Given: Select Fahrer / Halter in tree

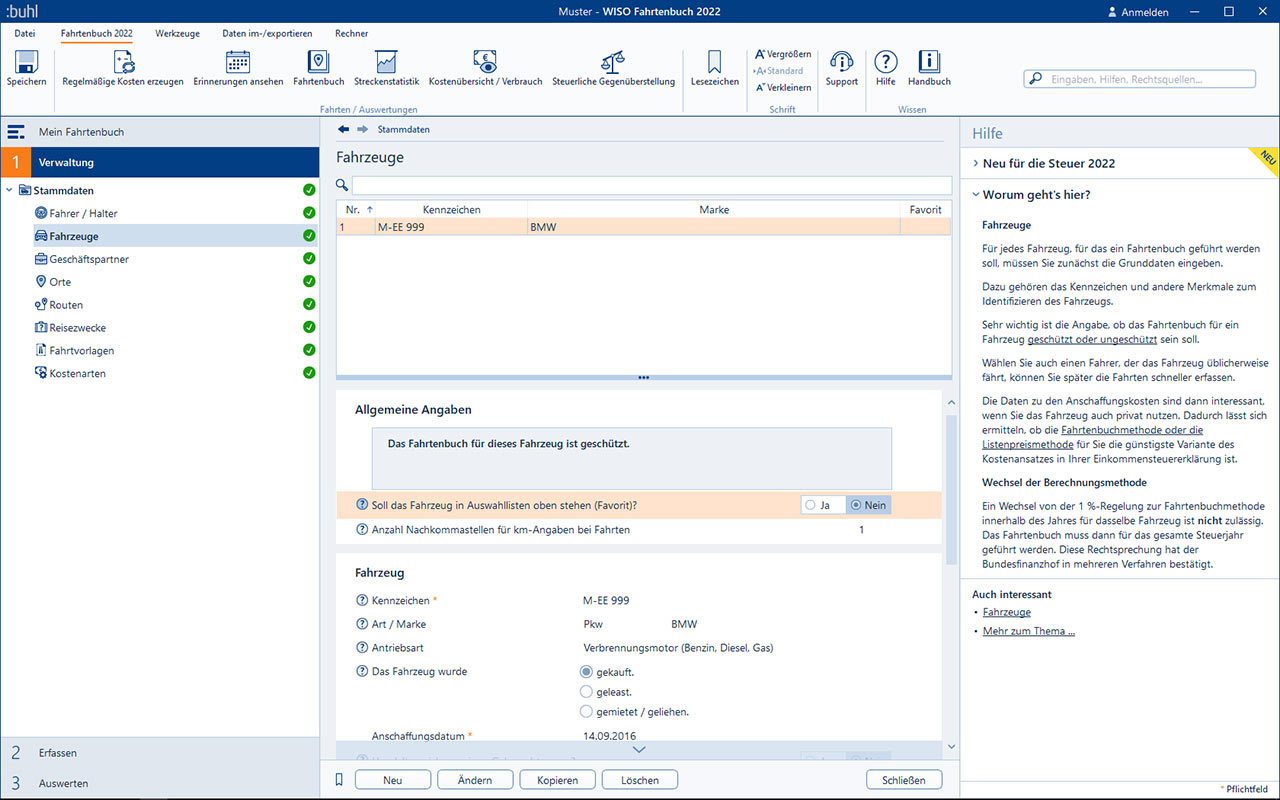Looking at the screenshot, I should 83,213.
